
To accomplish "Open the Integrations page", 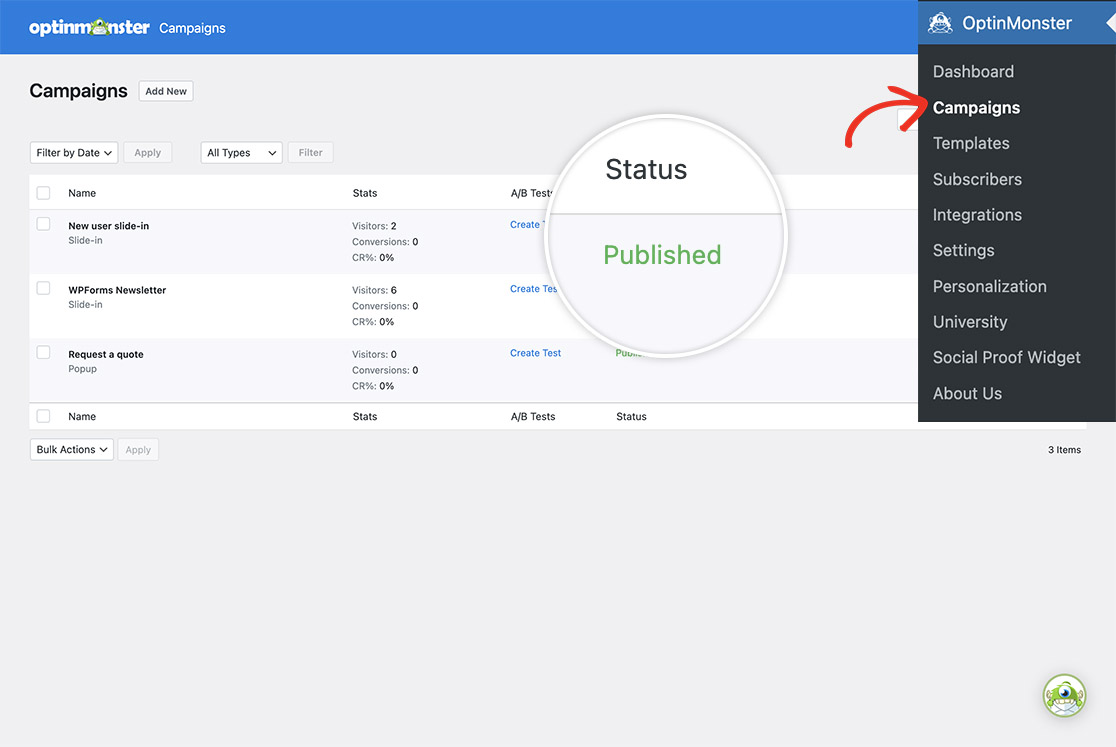I will coord(977,215).
